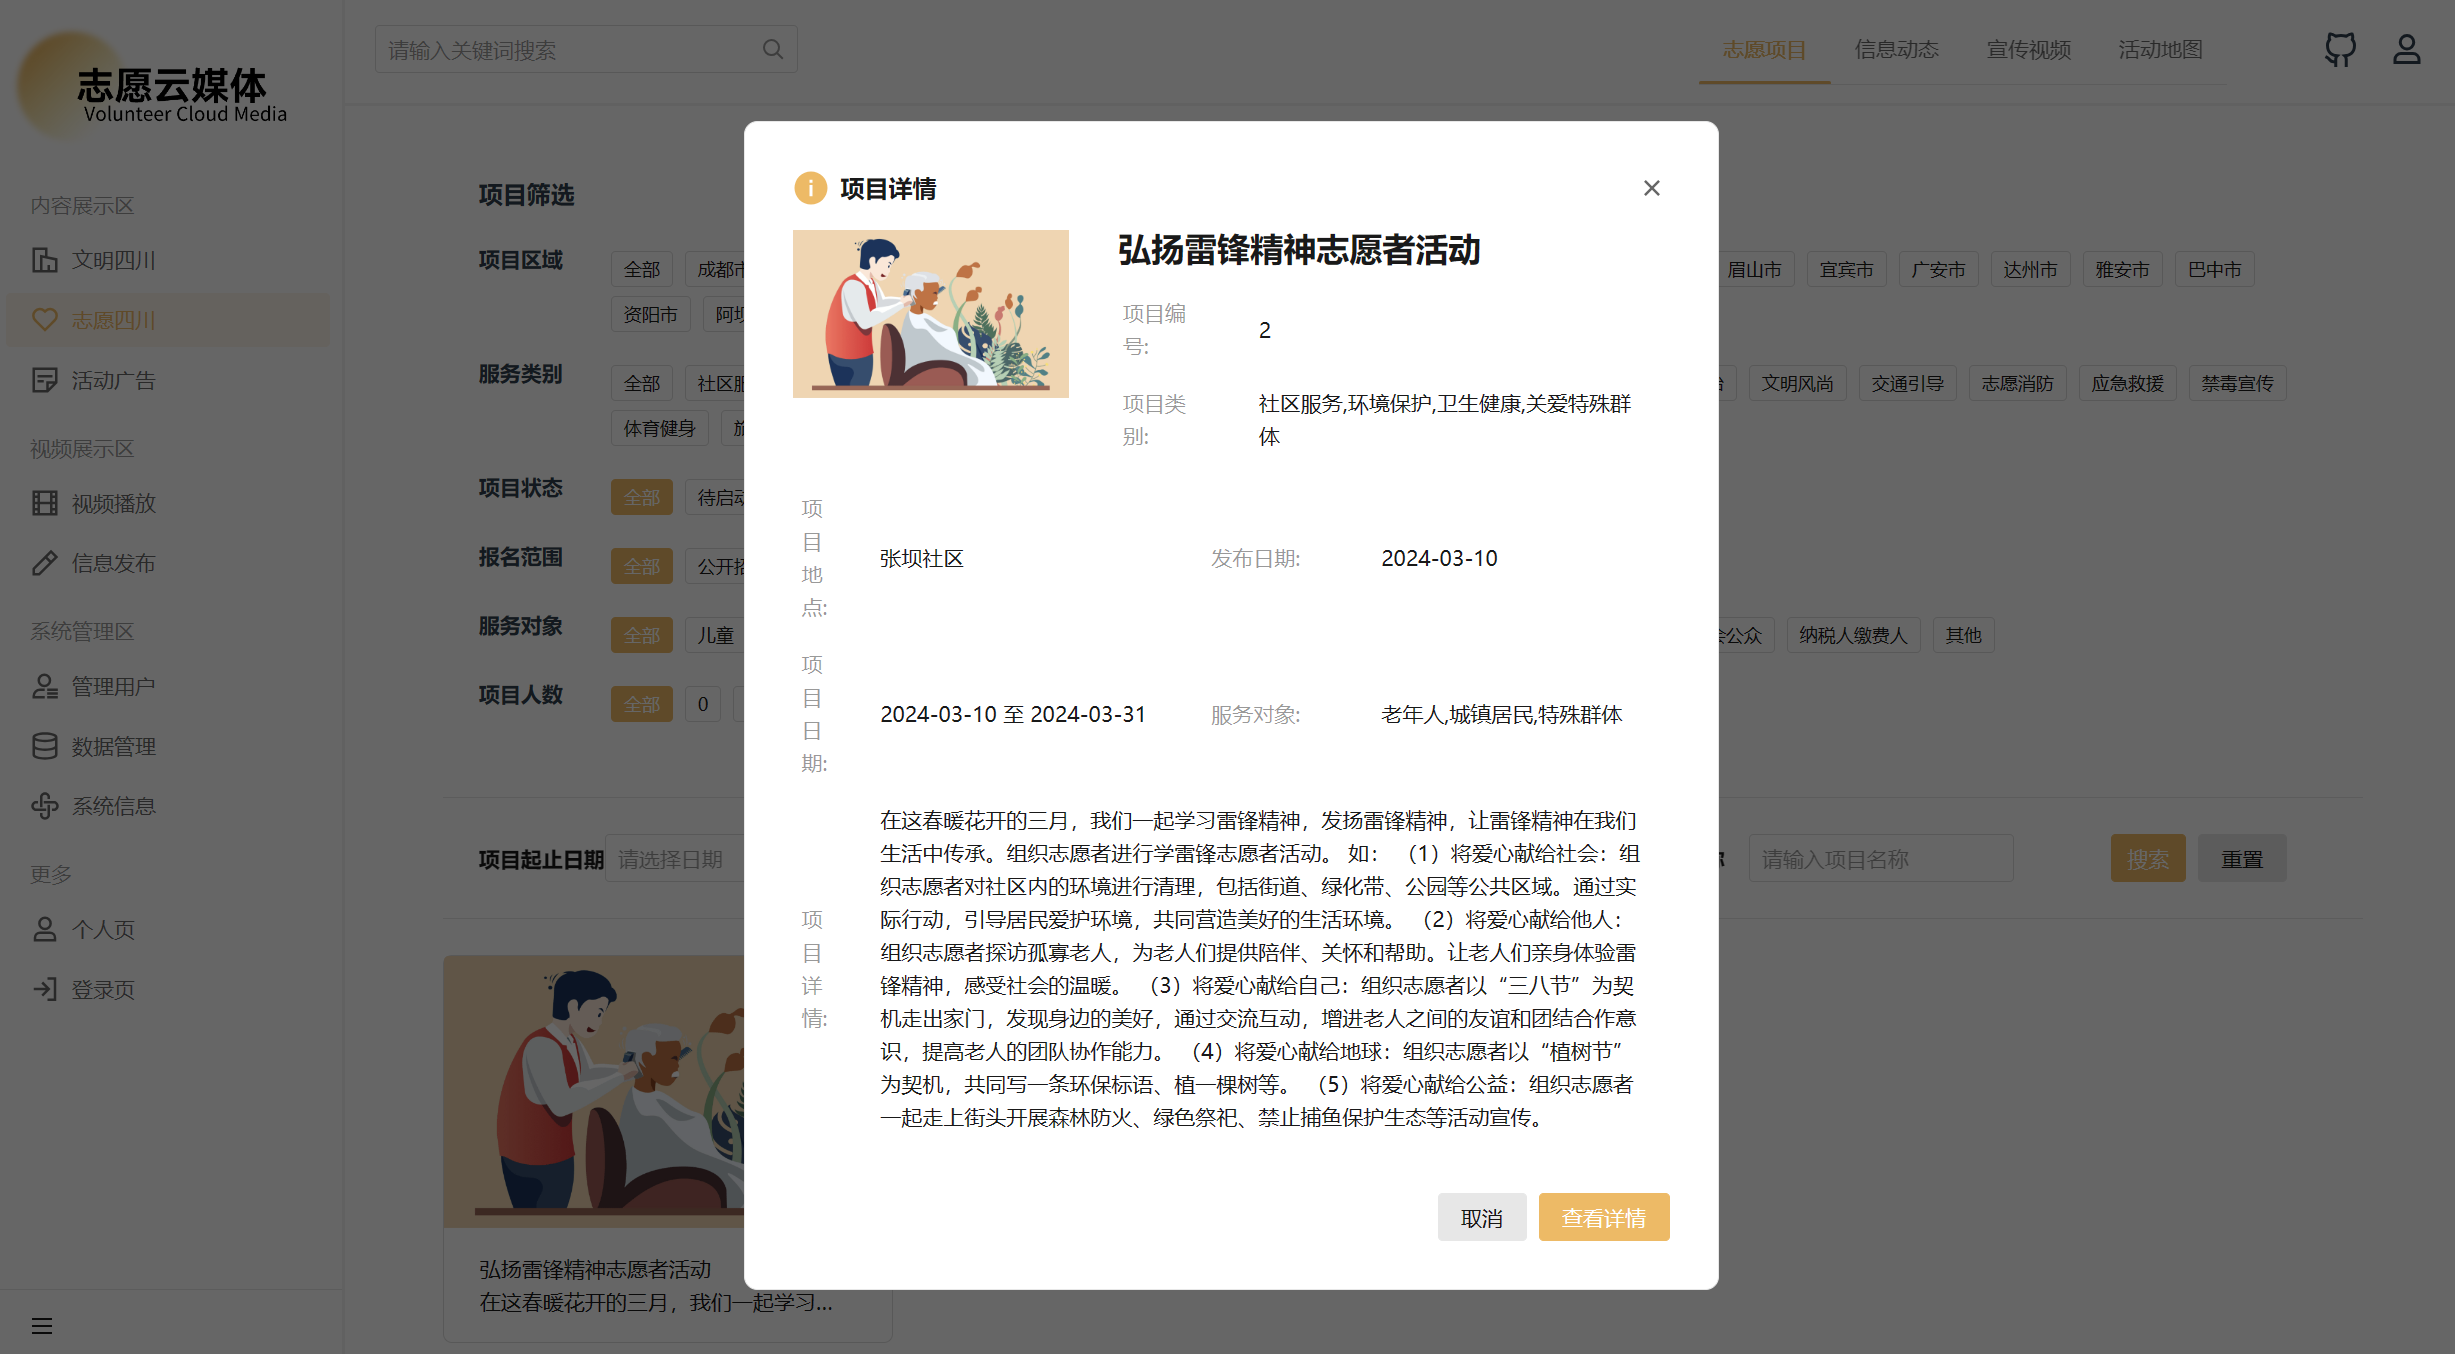
Task: Switch to 信息动态 tab
Action: (x=1896, y=49)
